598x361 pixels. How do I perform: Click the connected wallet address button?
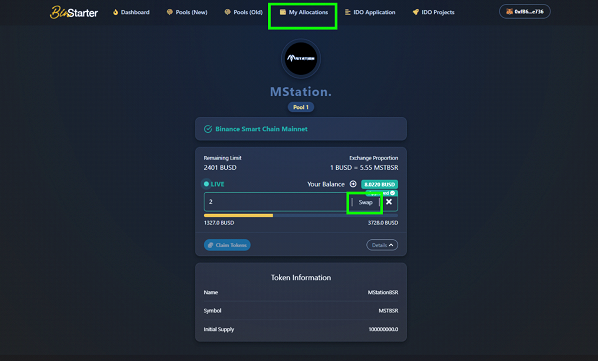tap(525, 11)
